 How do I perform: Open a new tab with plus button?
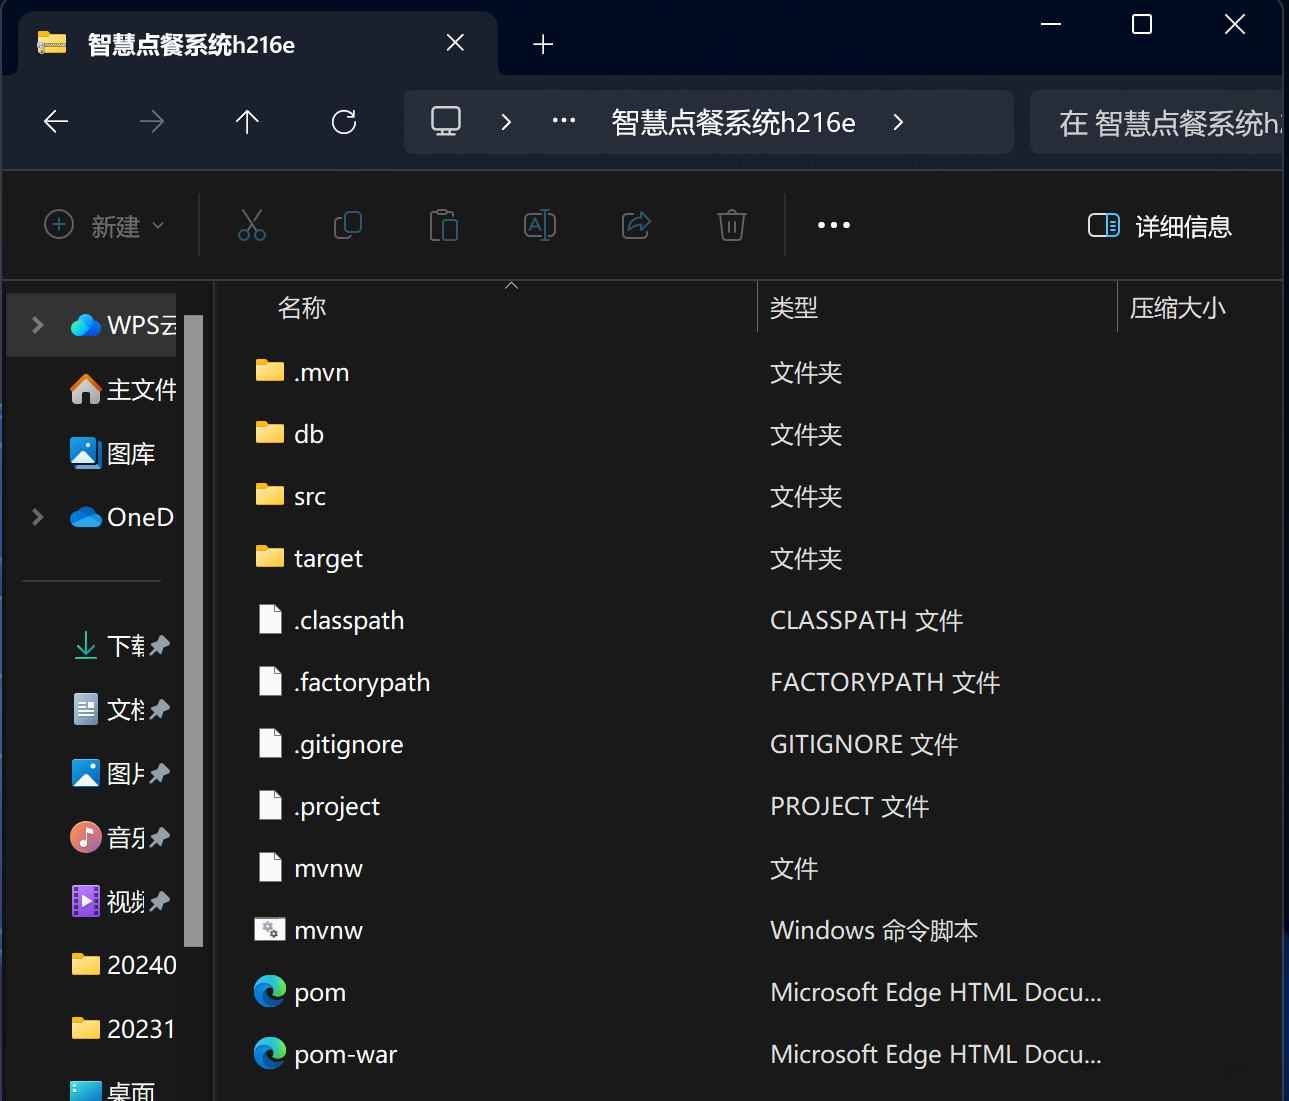(543, 44)
